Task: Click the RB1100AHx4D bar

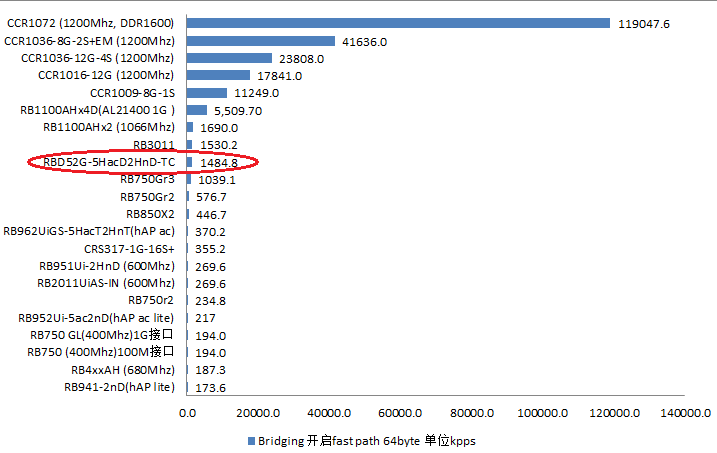Action: point(196,110)
